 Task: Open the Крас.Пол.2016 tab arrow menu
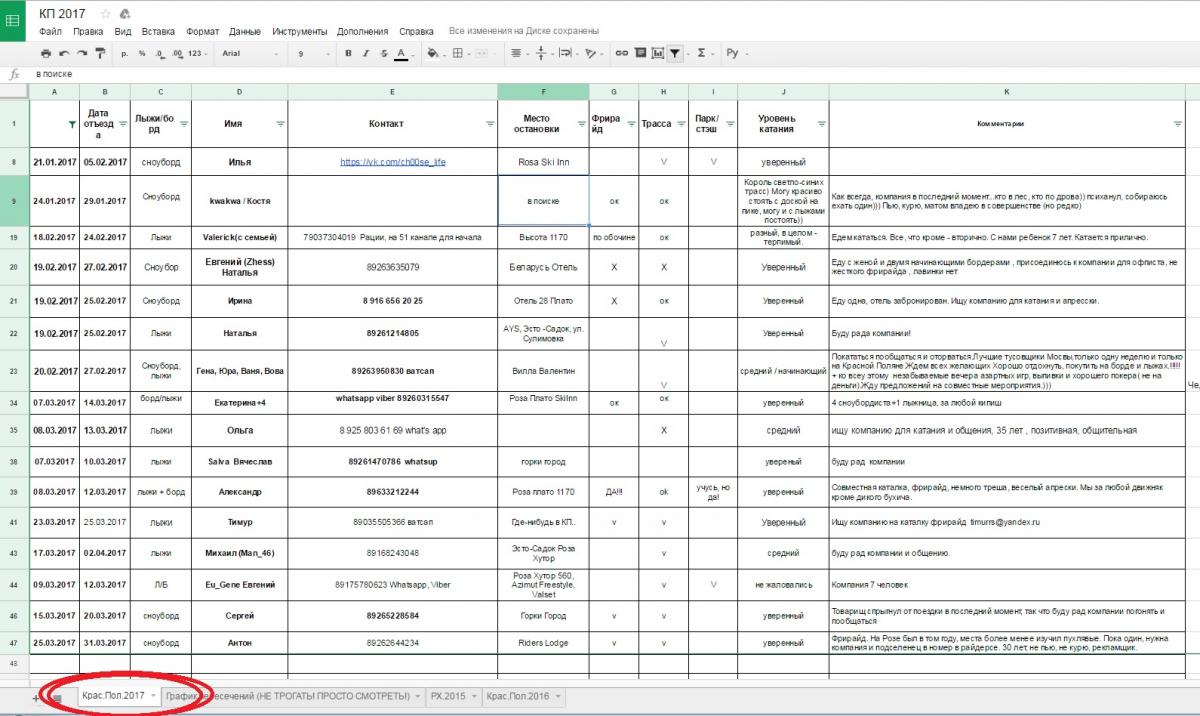click(556, 696)
